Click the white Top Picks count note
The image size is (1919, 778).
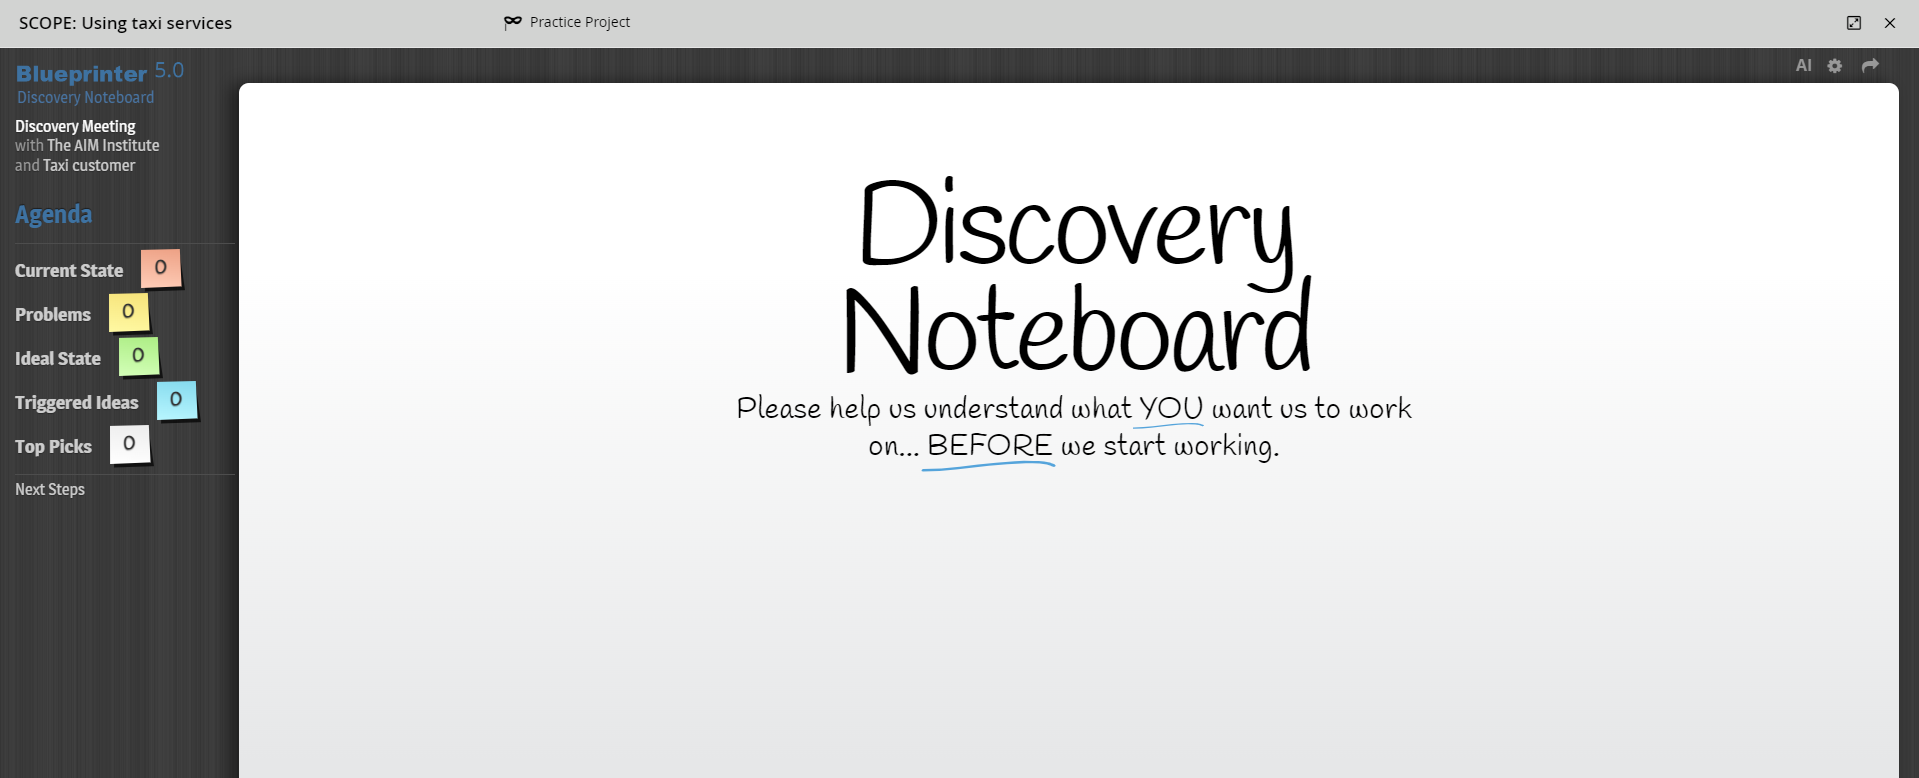[x=130, y=444]
